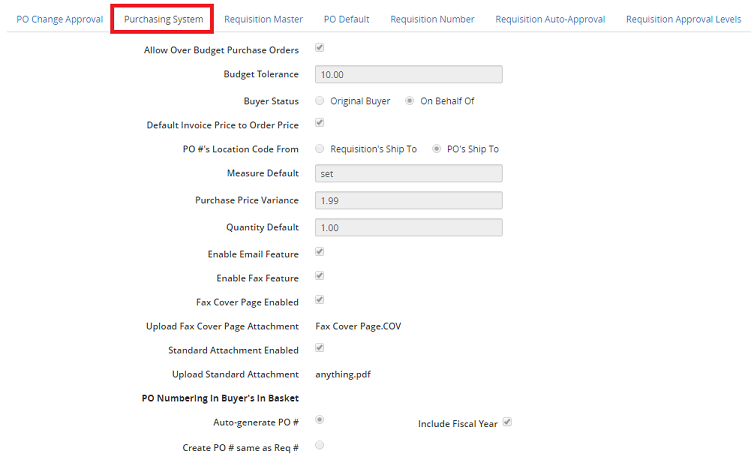The height and width of the screenshot is (457, 751).
Task: Switch to Requisition Approval Levels tab
Action: pyautogui.click(x=683, y=19)
